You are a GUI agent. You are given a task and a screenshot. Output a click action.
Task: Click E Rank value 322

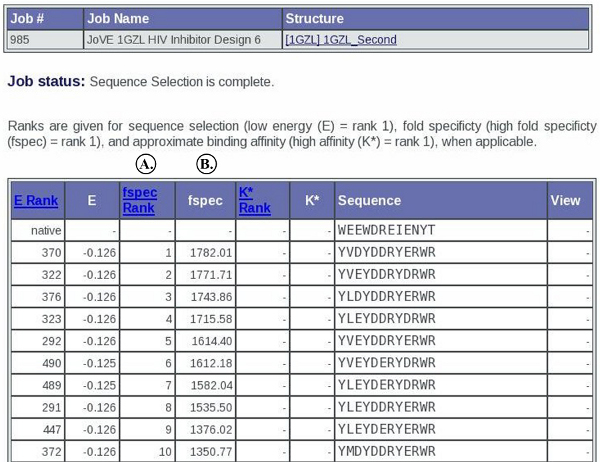point(52,275)
